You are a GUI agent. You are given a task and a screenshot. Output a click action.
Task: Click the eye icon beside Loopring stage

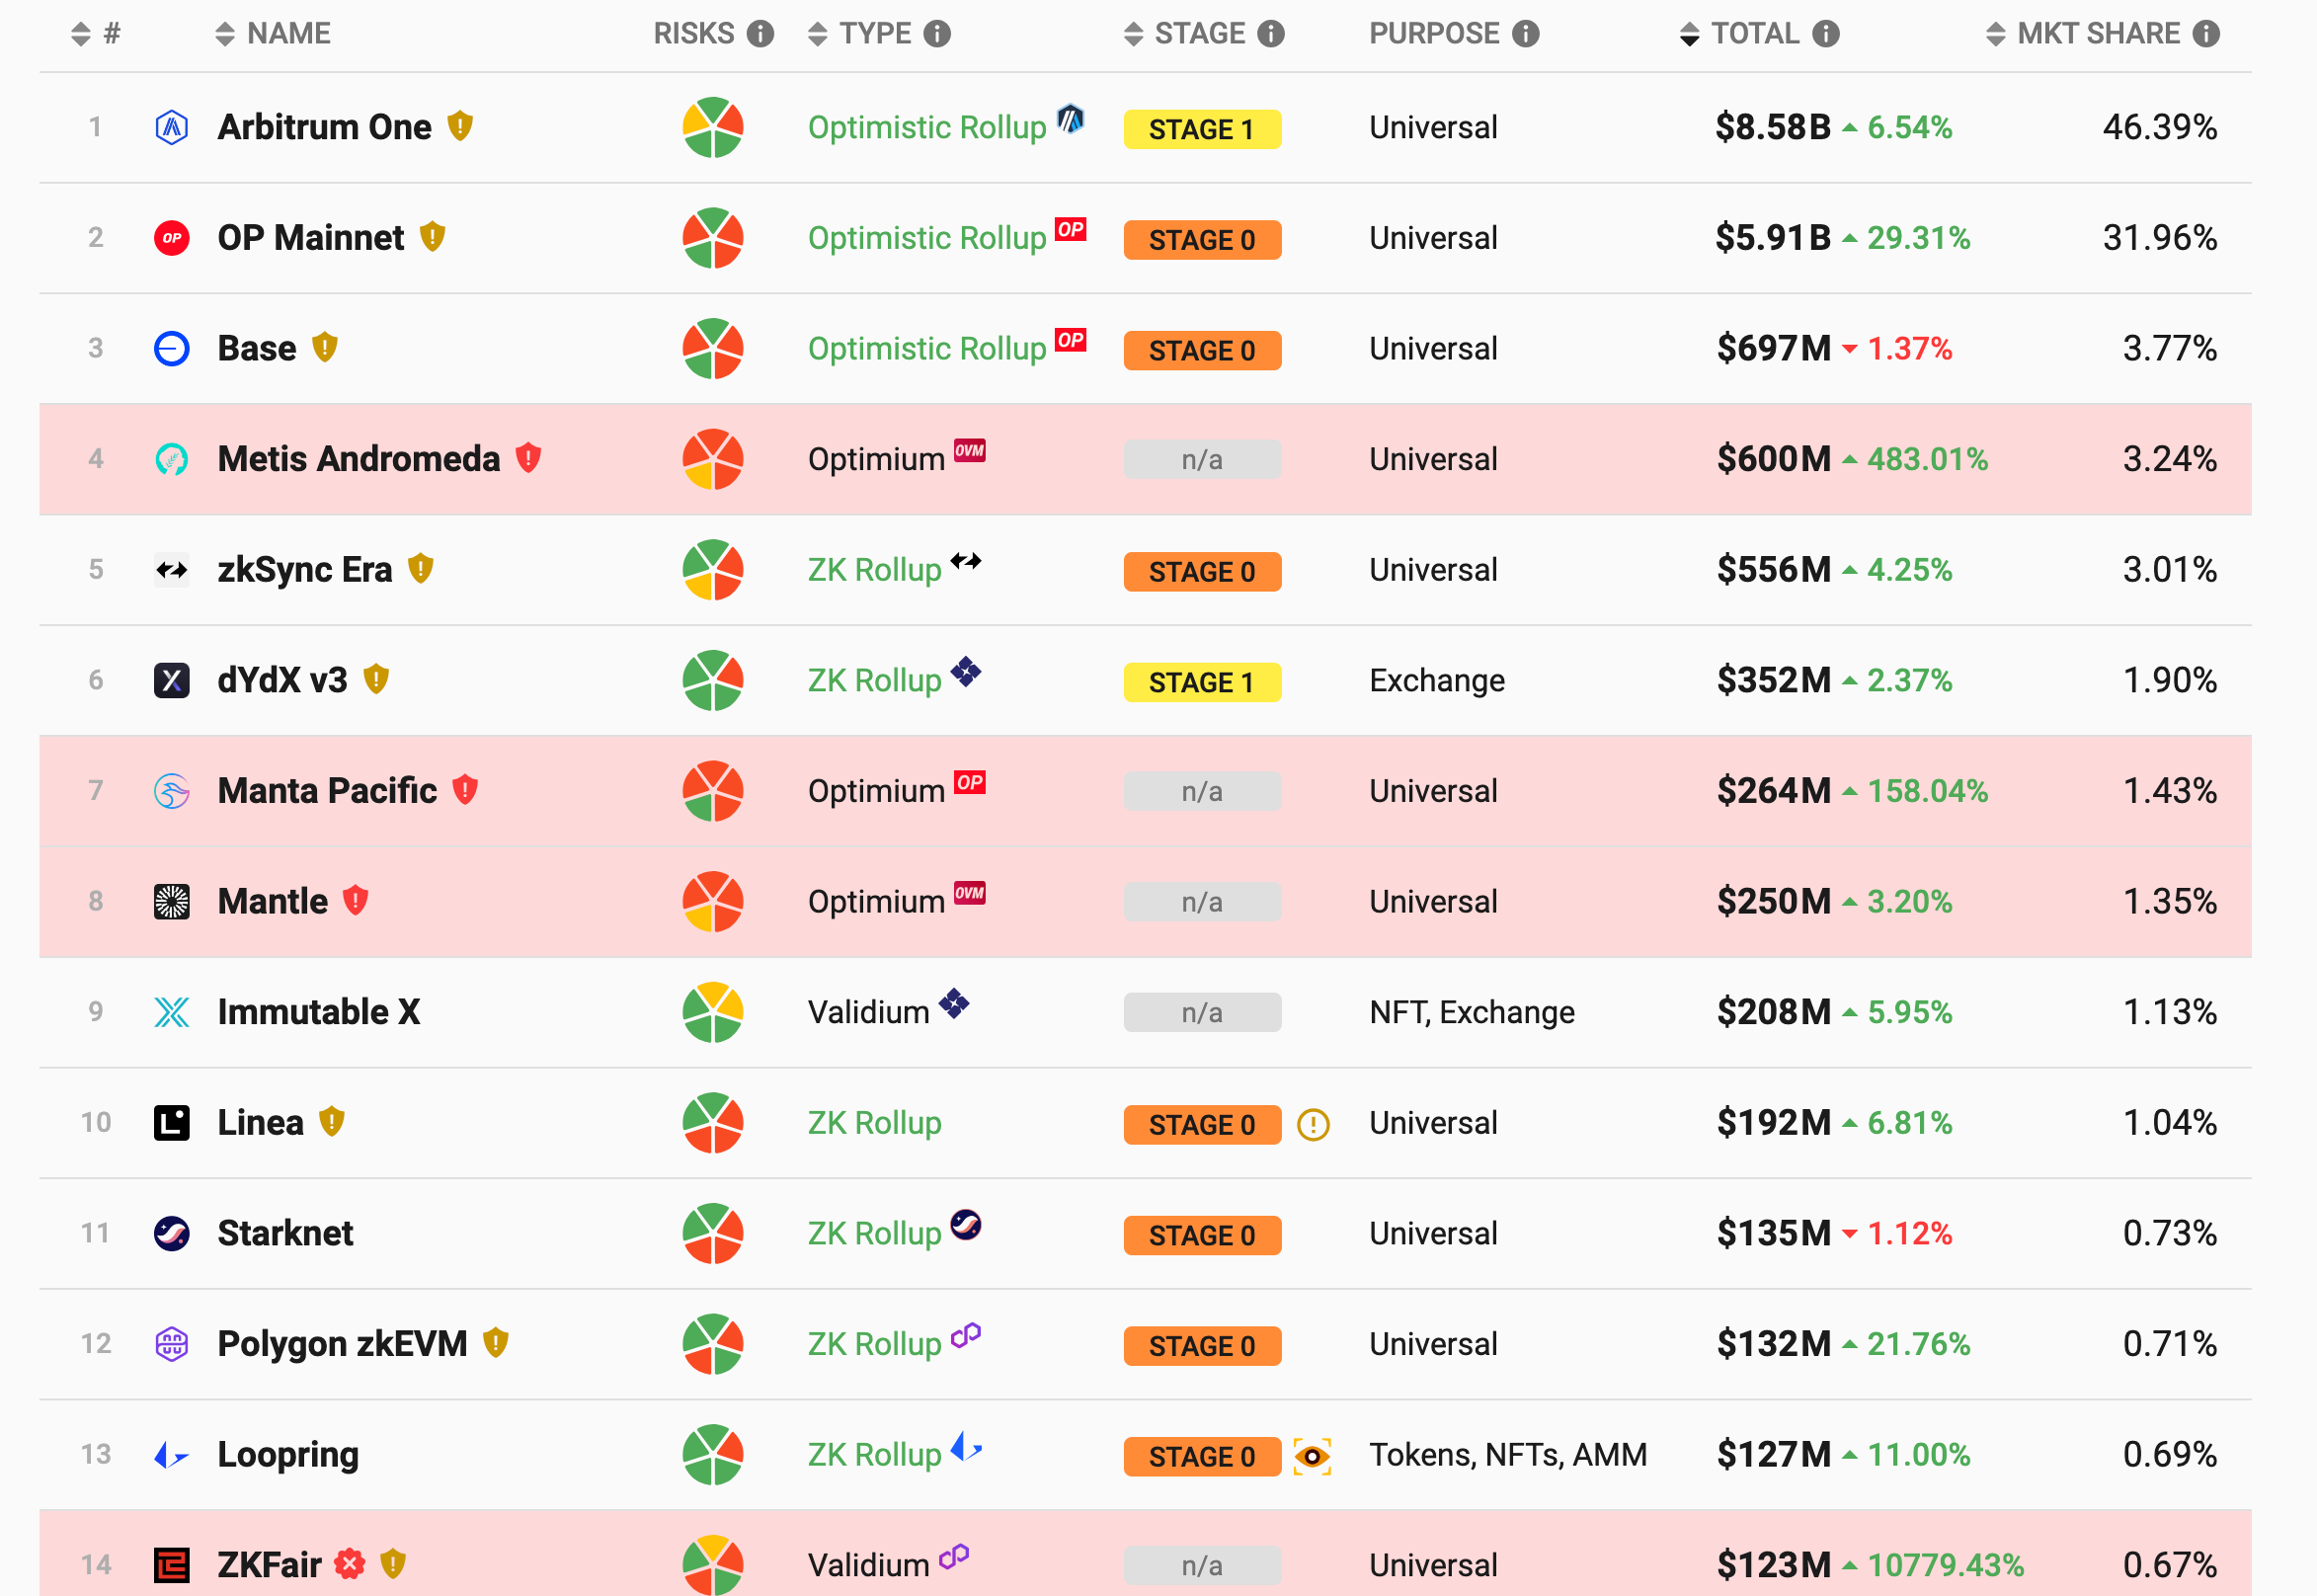point(1311,1456)
